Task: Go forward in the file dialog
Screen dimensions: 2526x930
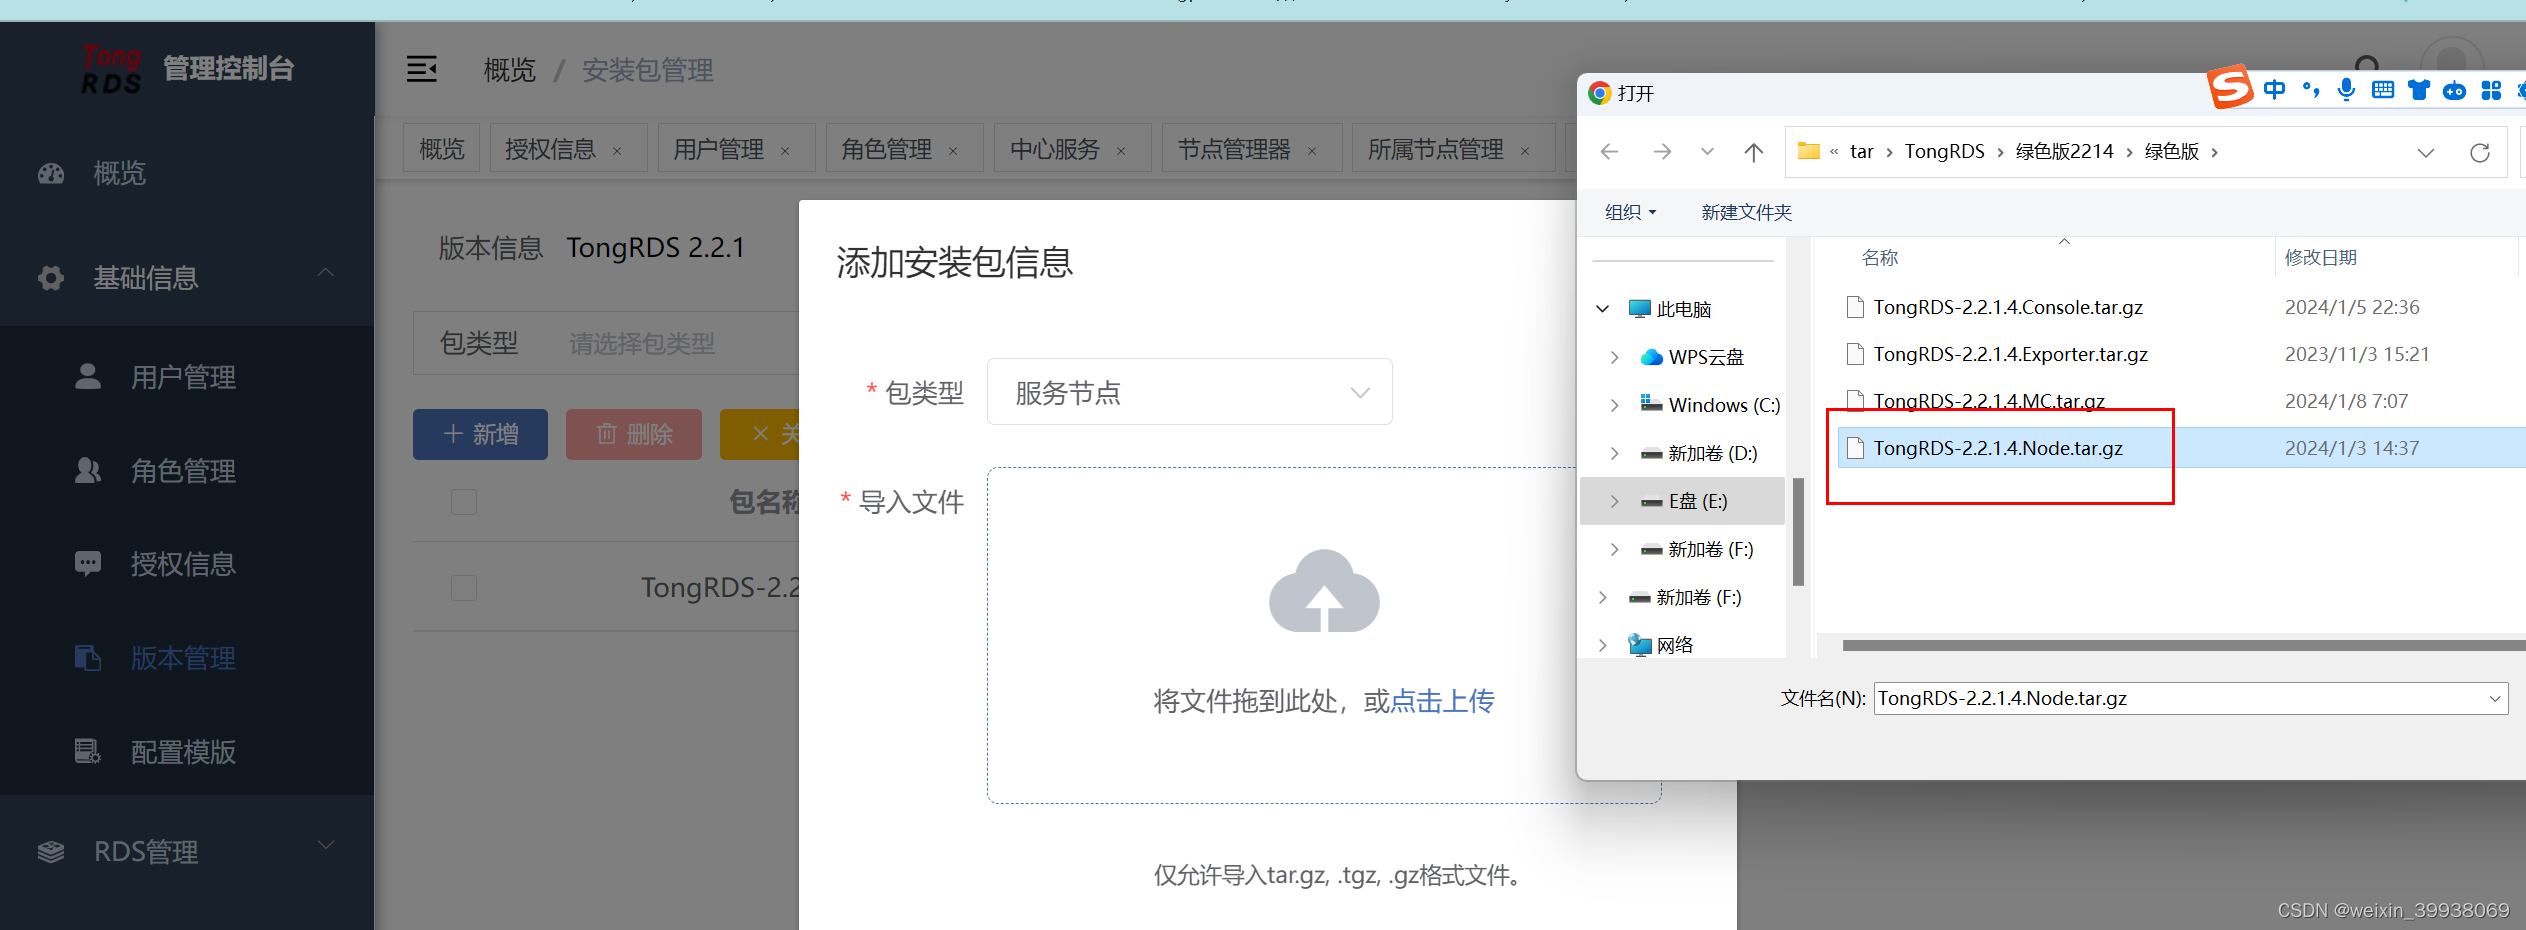Action: [1662, 152]
